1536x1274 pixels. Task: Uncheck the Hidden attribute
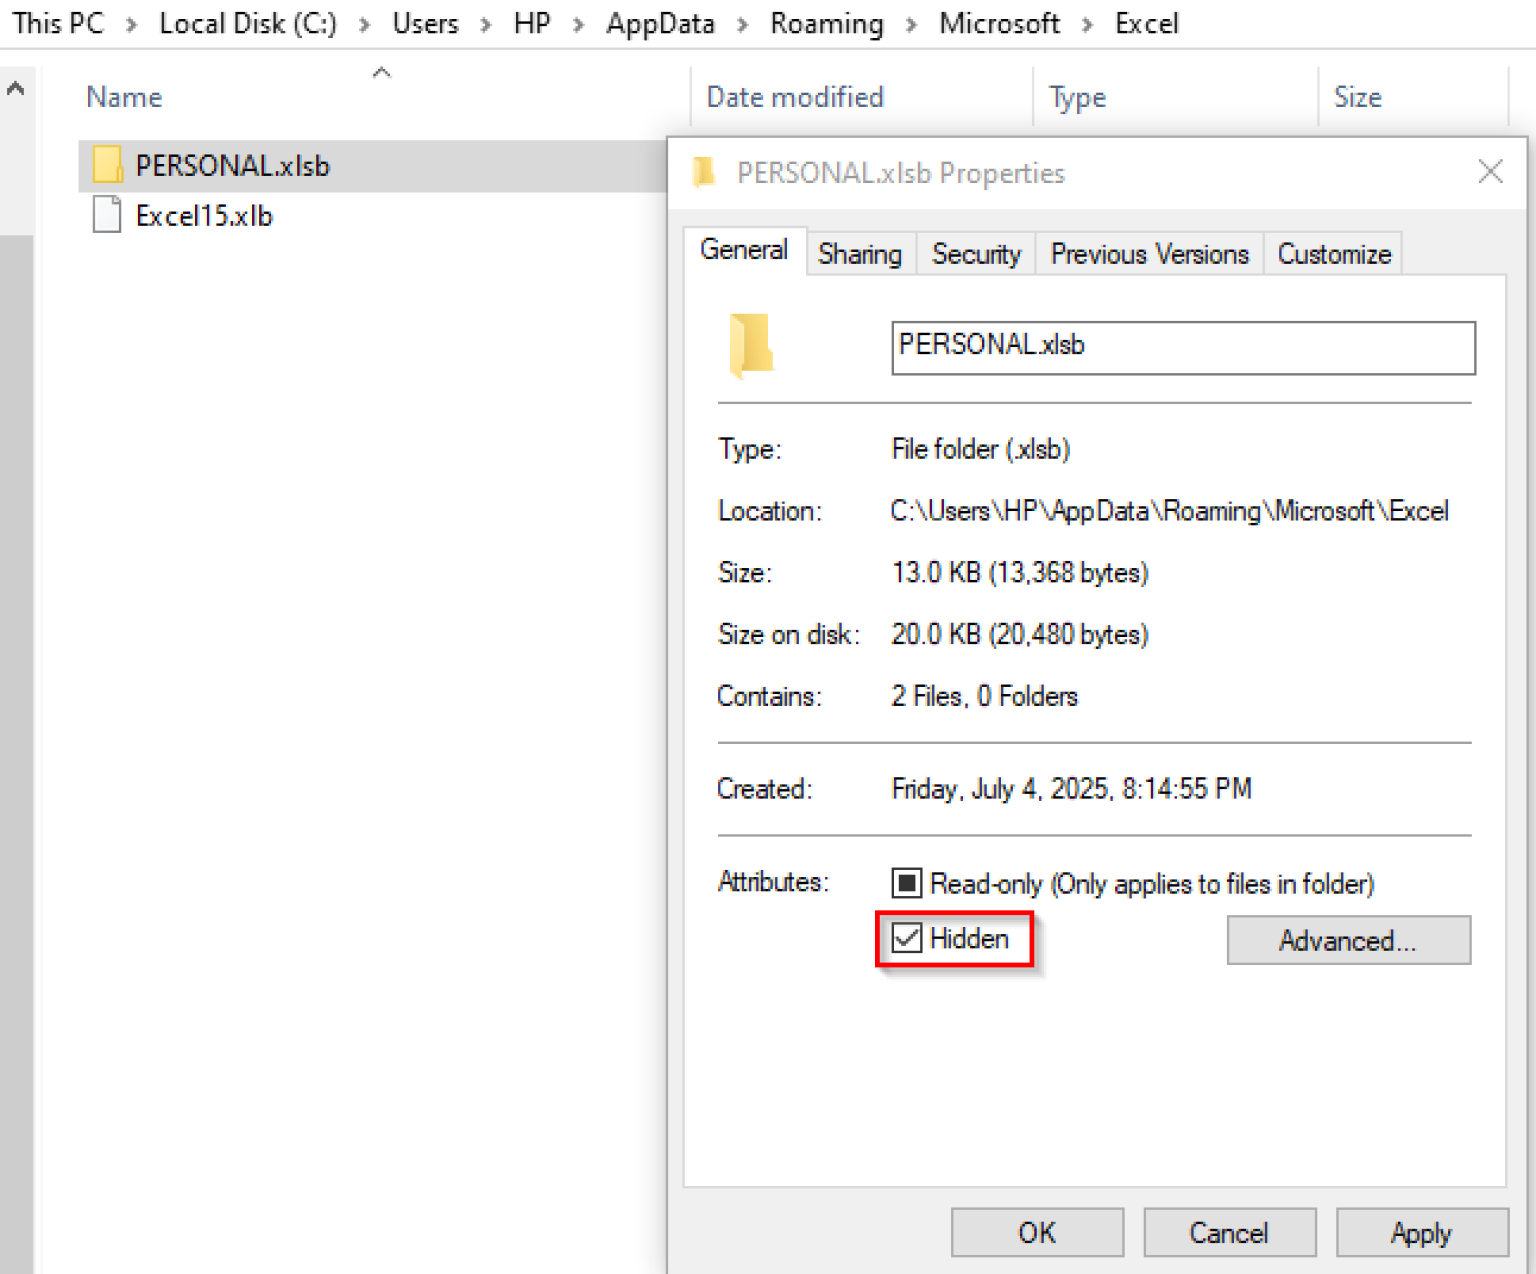point(906,938)
